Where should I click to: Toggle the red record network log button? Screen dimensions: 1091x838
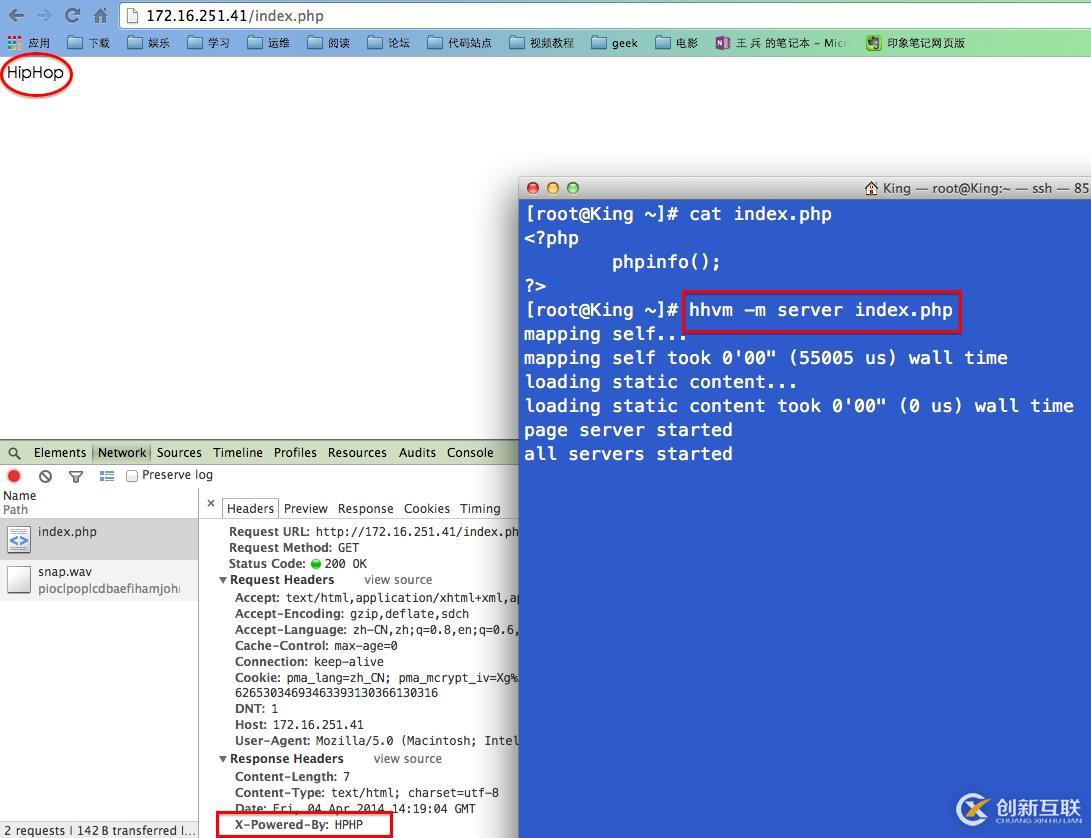coord(14,476)
